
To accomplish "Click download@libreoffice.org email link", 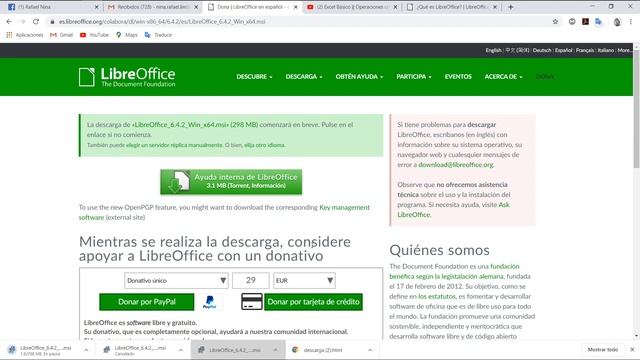I will [456, 165].
